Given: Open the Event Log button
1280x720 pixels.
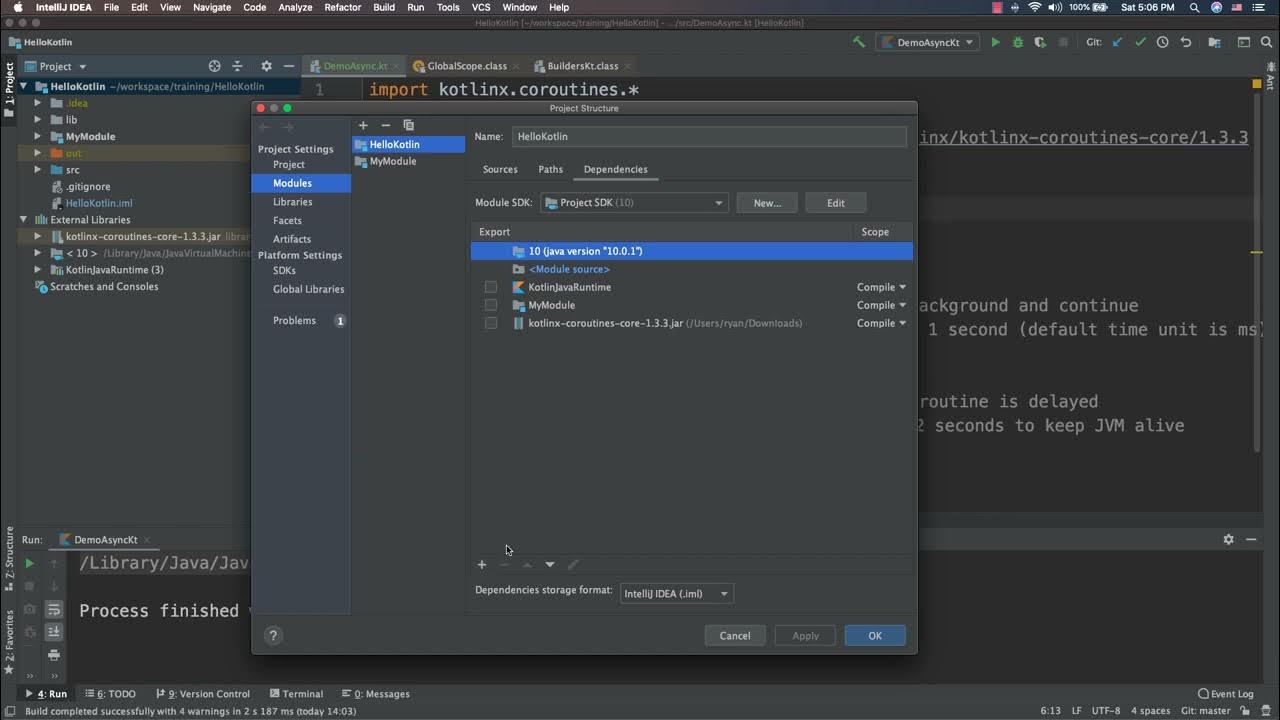Looking at the screenshot, I should click(x=1225, y=693).
